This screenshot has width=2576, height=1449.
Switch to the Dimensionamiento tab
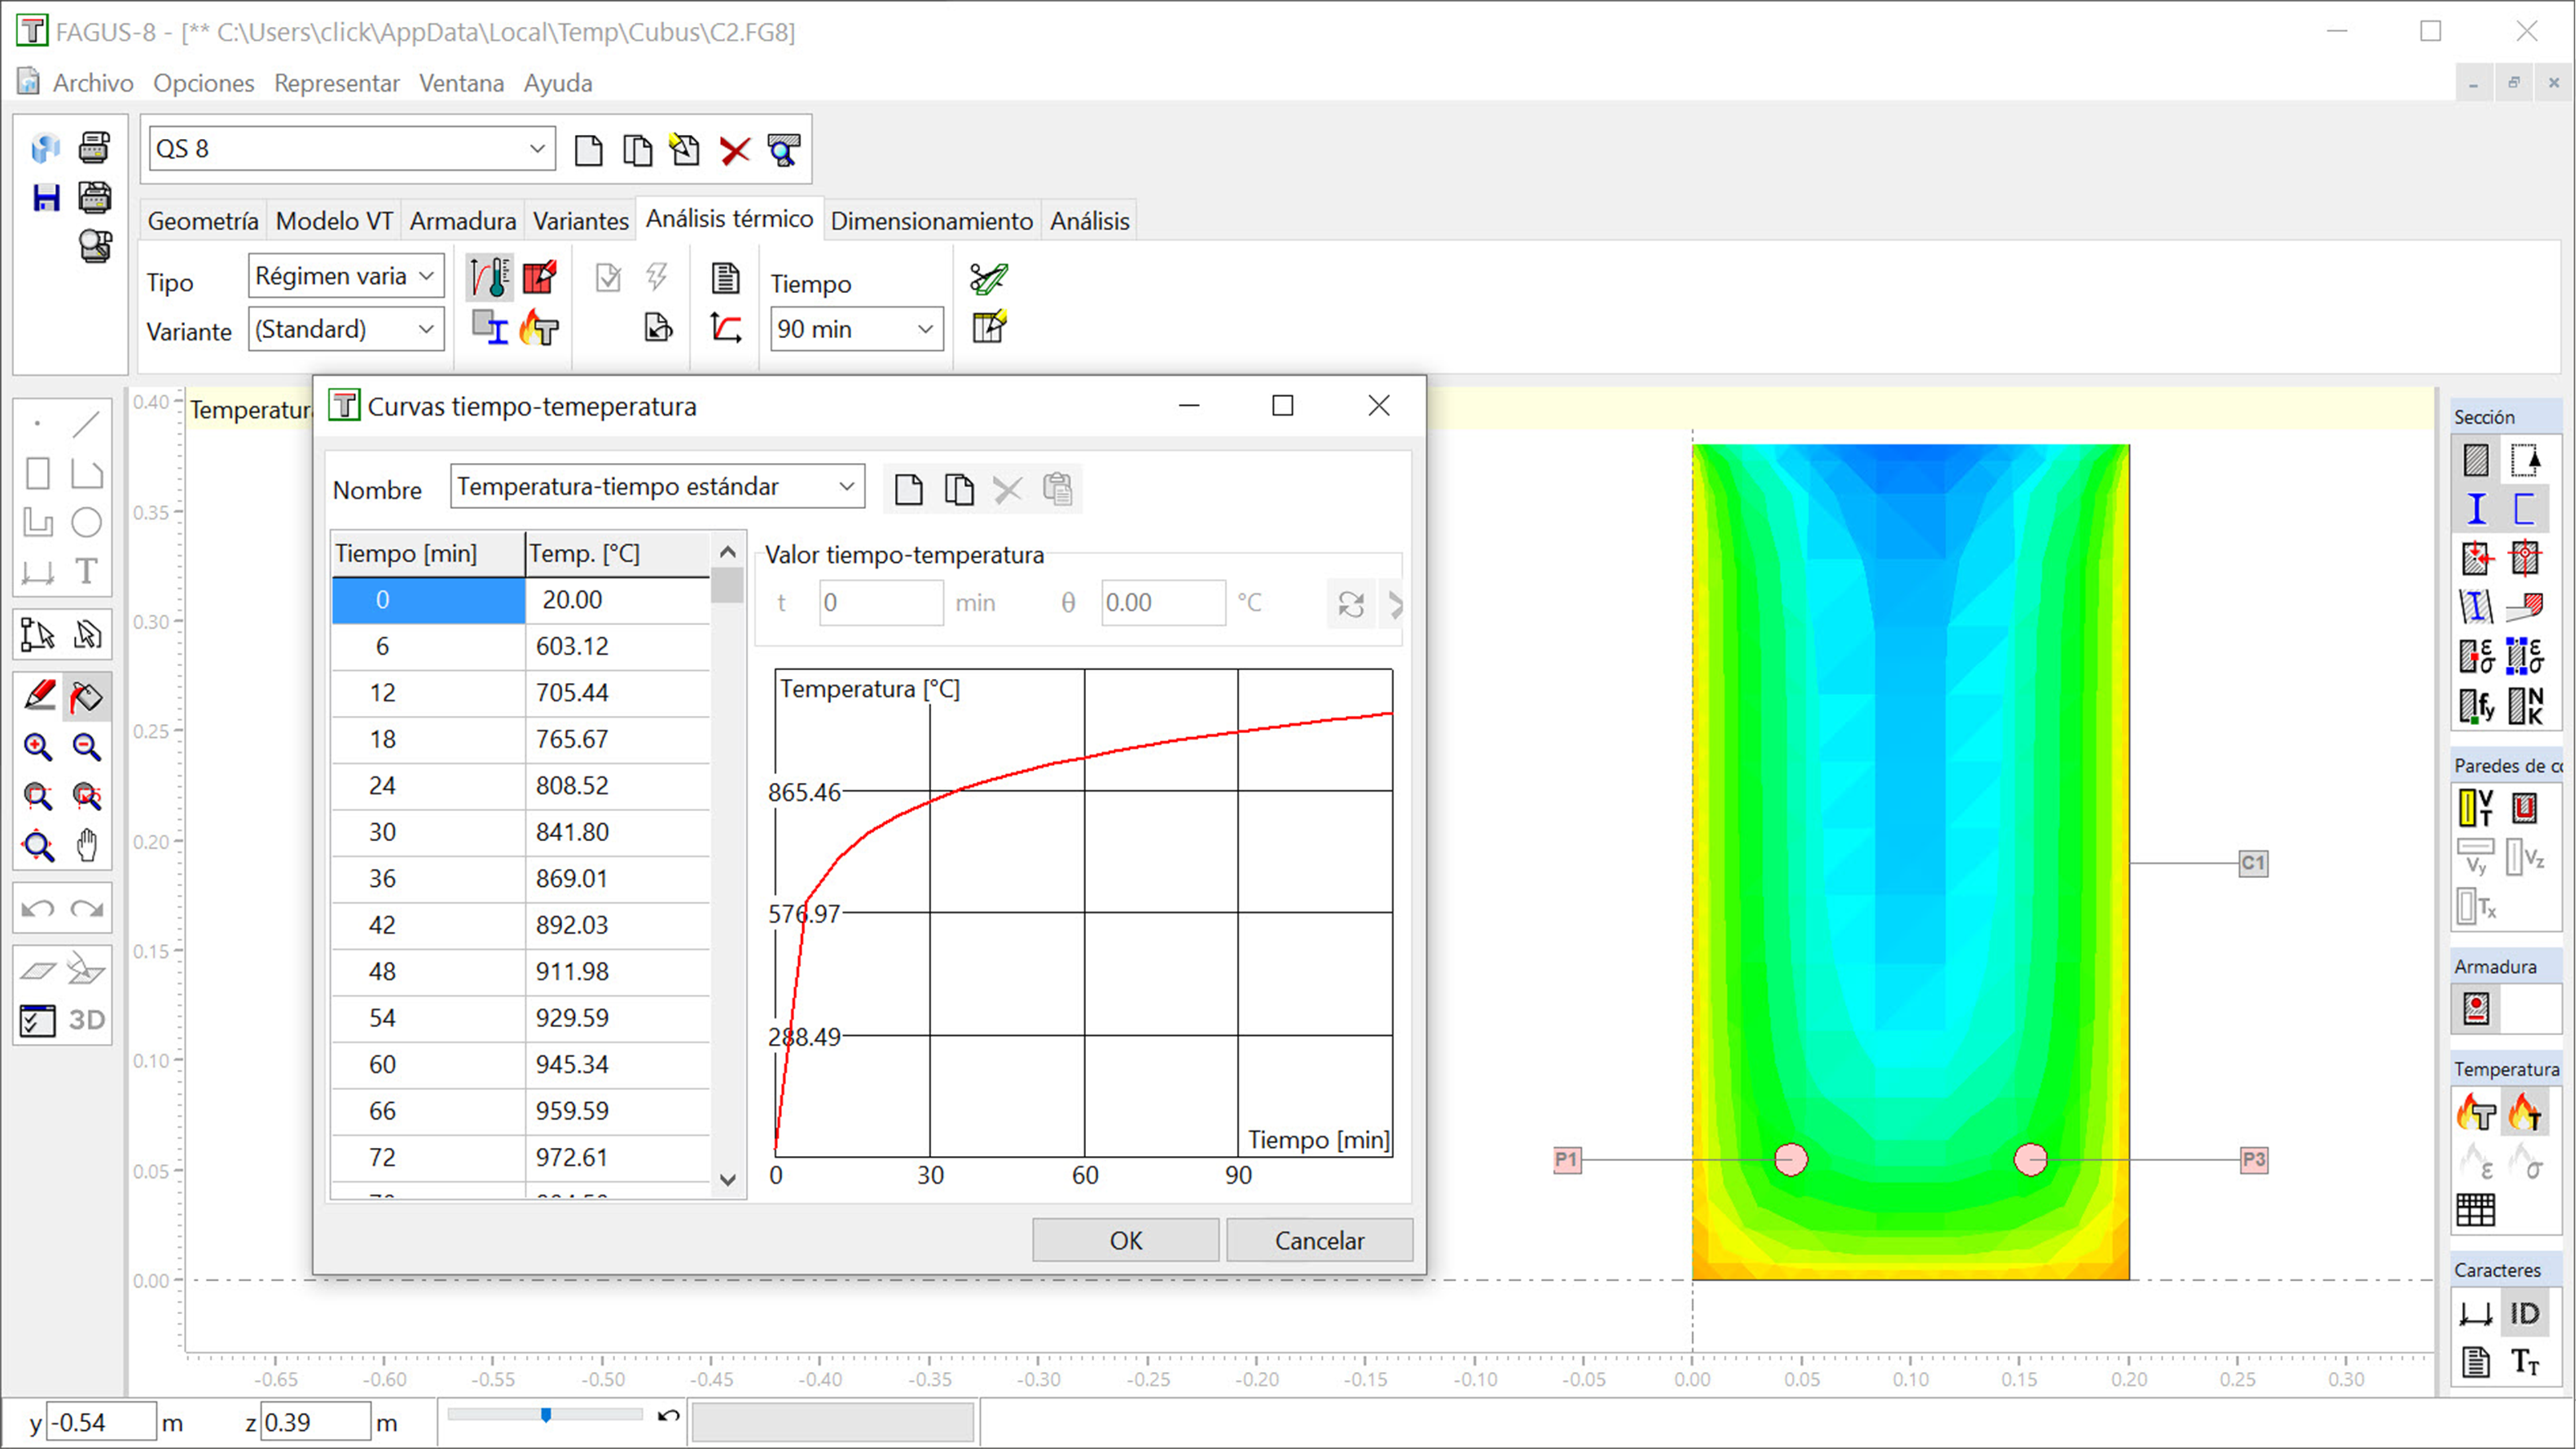931,221
